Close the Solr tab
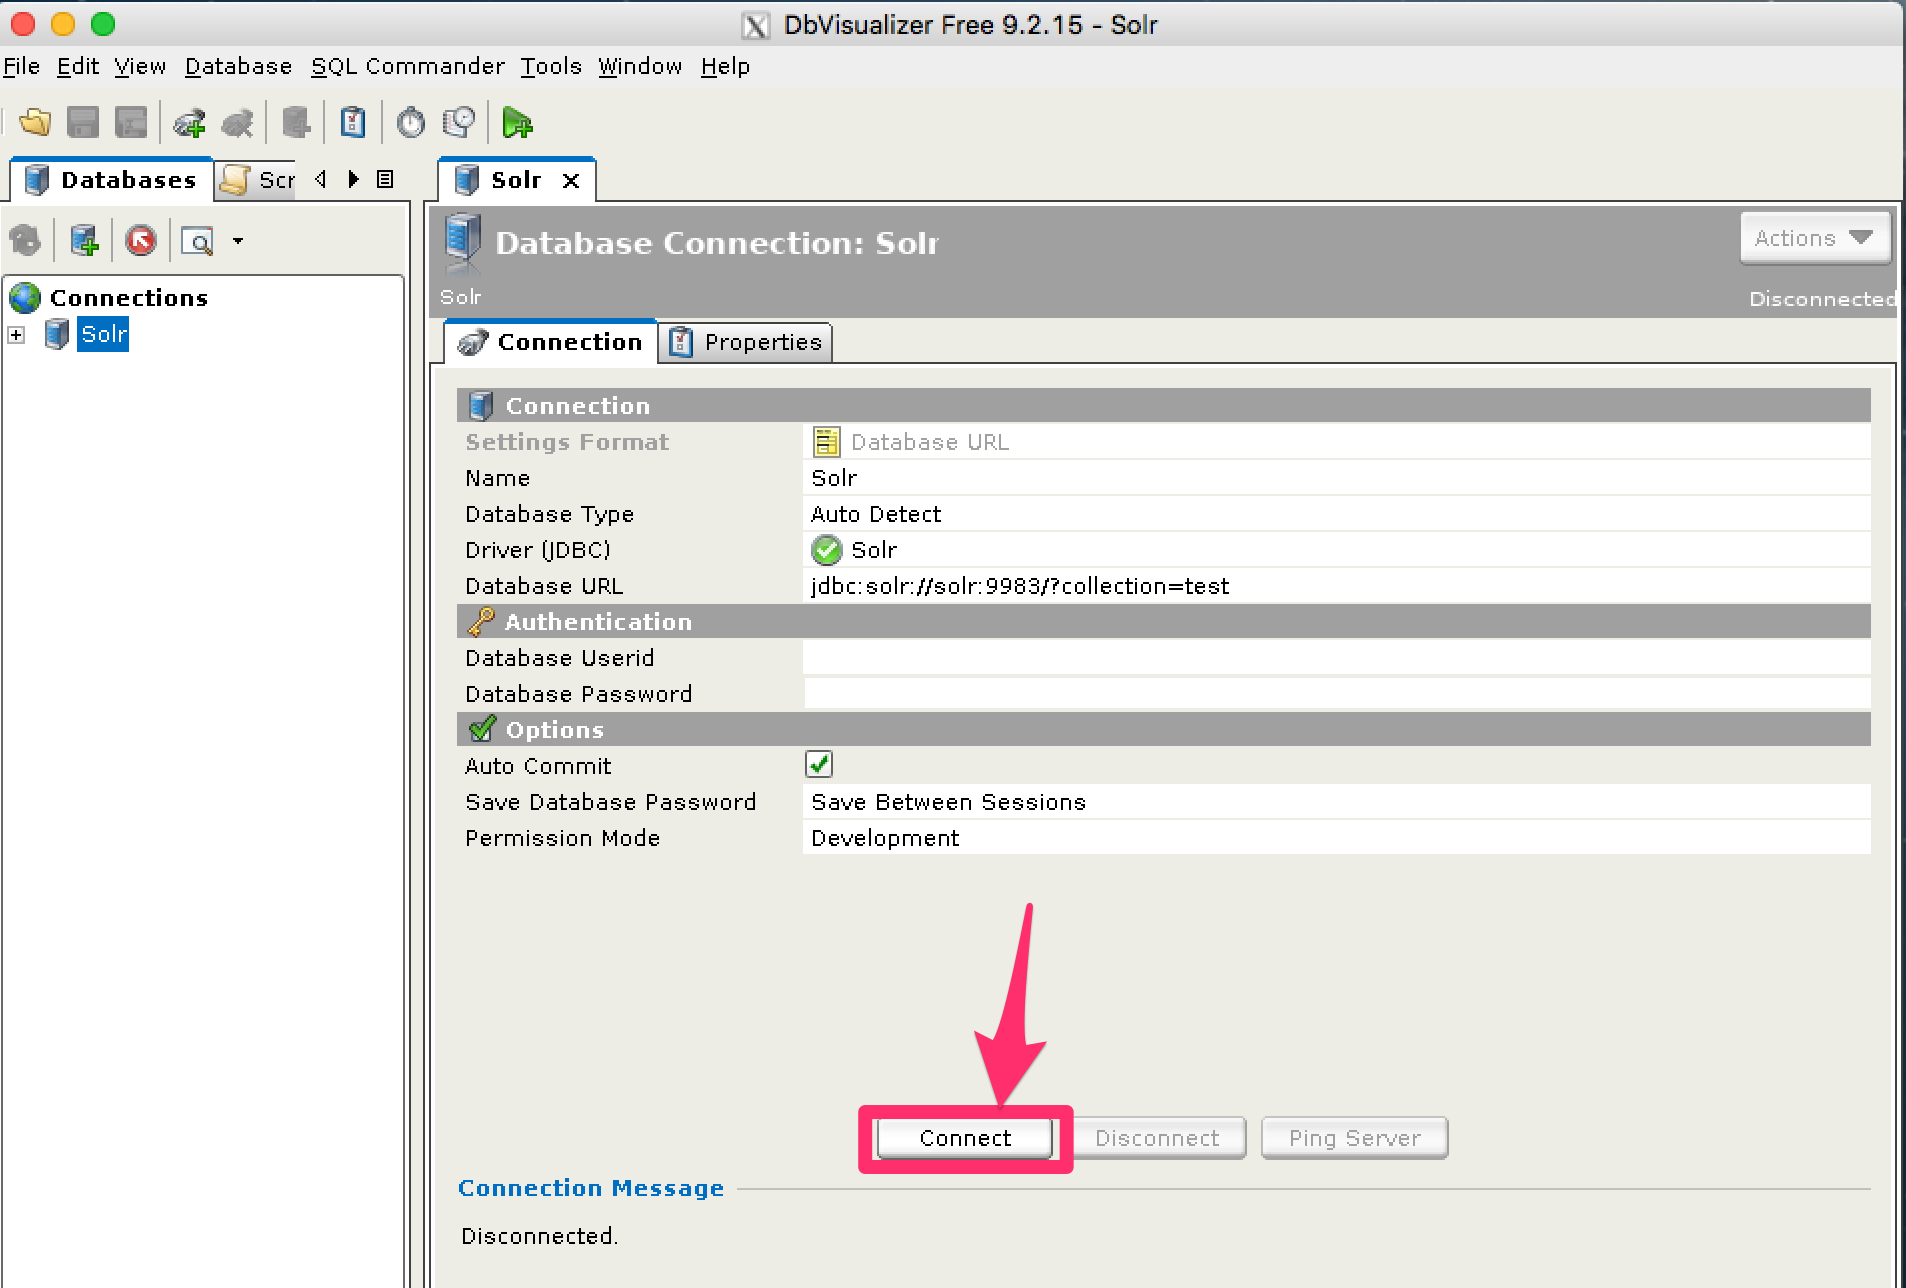The image size is (1906, 1288). 571,181
